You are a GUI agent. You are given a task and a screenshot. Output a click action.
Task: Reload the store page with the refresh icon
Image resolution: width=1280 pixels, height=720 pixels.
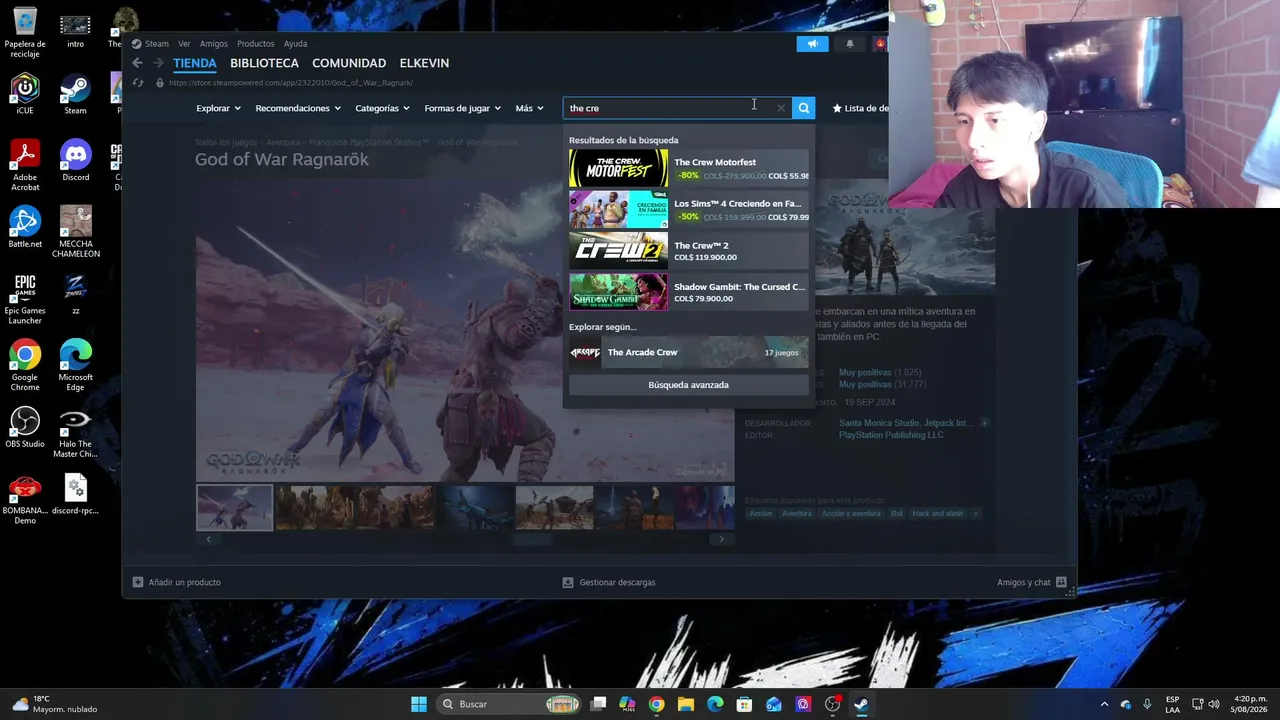[x=138, y=82]
